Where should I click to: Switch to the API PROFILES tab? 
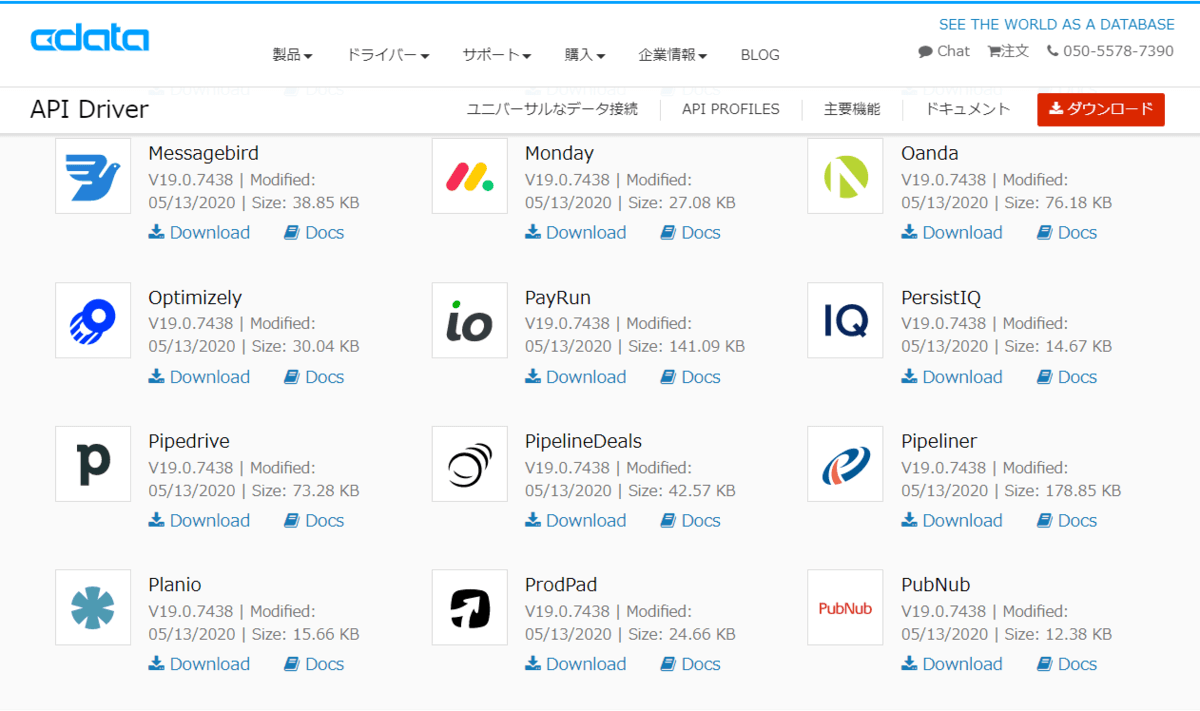730,109
